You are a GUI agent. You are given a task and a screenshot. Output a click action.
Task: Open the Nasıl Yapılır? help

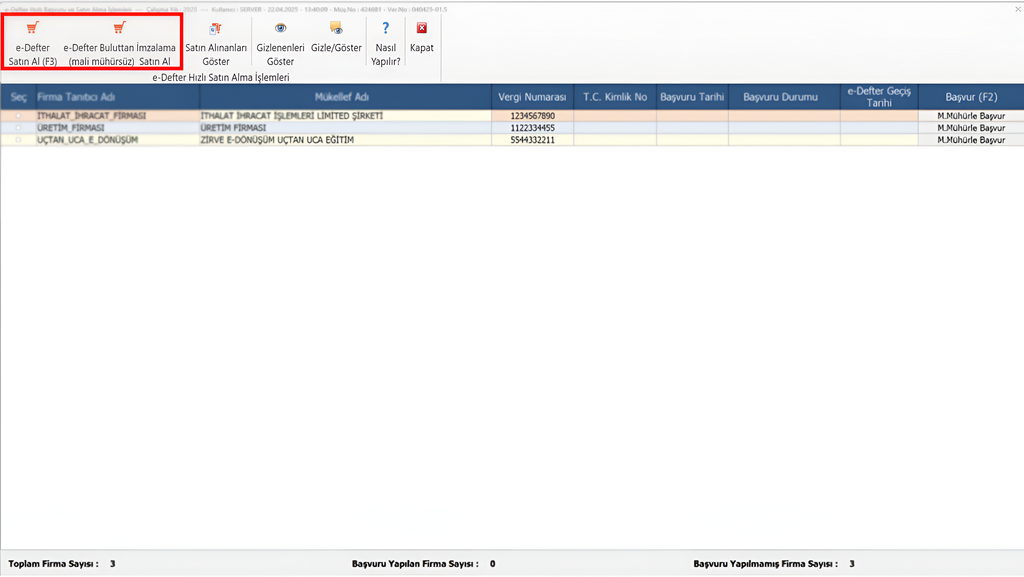pos(385,43)
